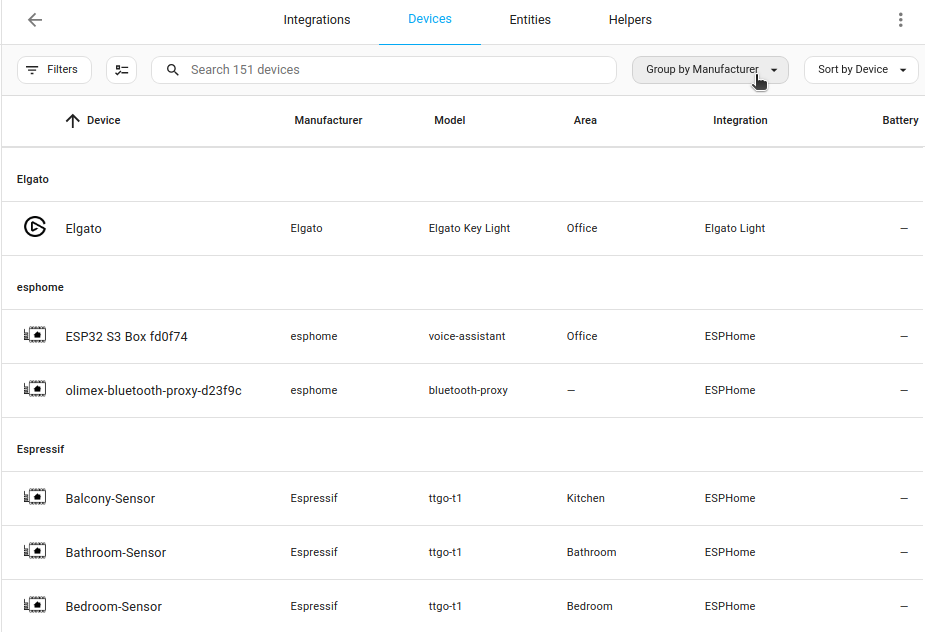
Task: Click the olimex-bluetooth-proxy device icon
Action: point(35,390)
